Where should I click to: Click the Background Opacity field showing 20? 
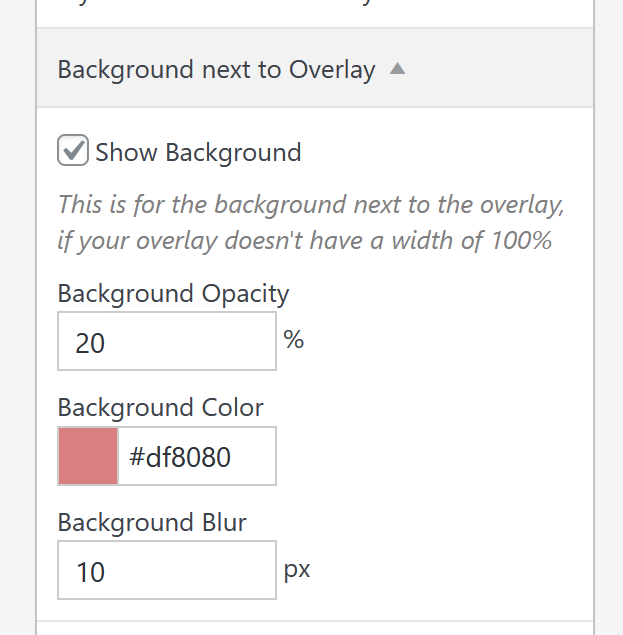166,342
